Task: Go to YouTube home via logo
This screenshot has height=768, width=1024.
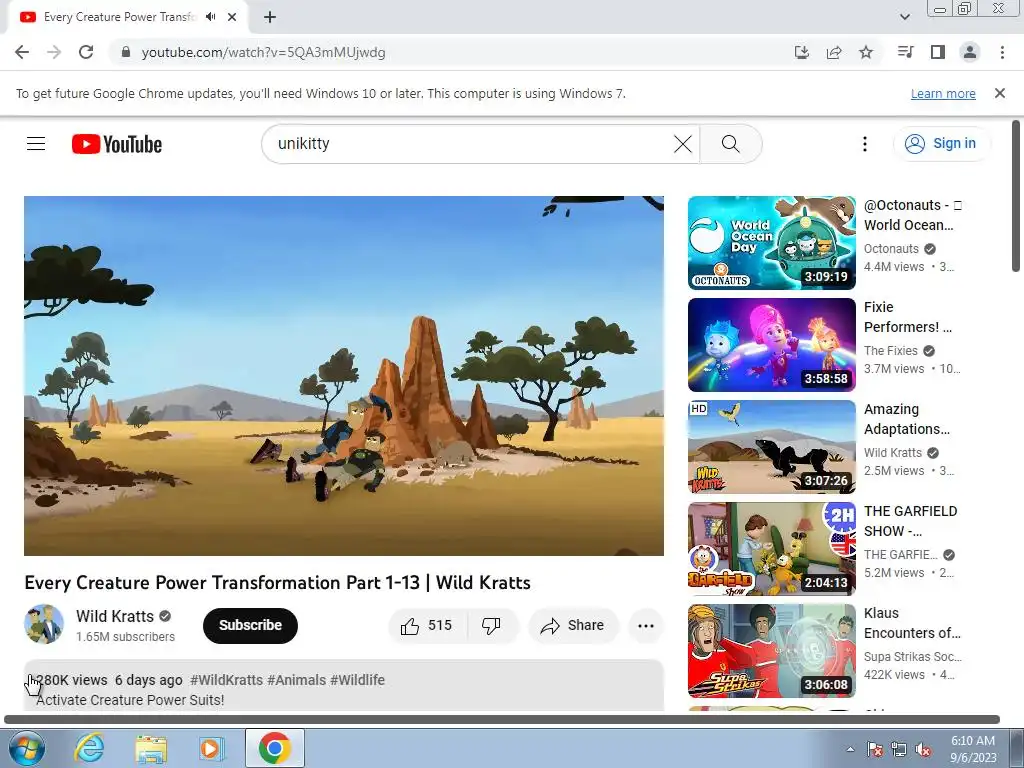Action: pyautogui.click(x=117, y=144)
